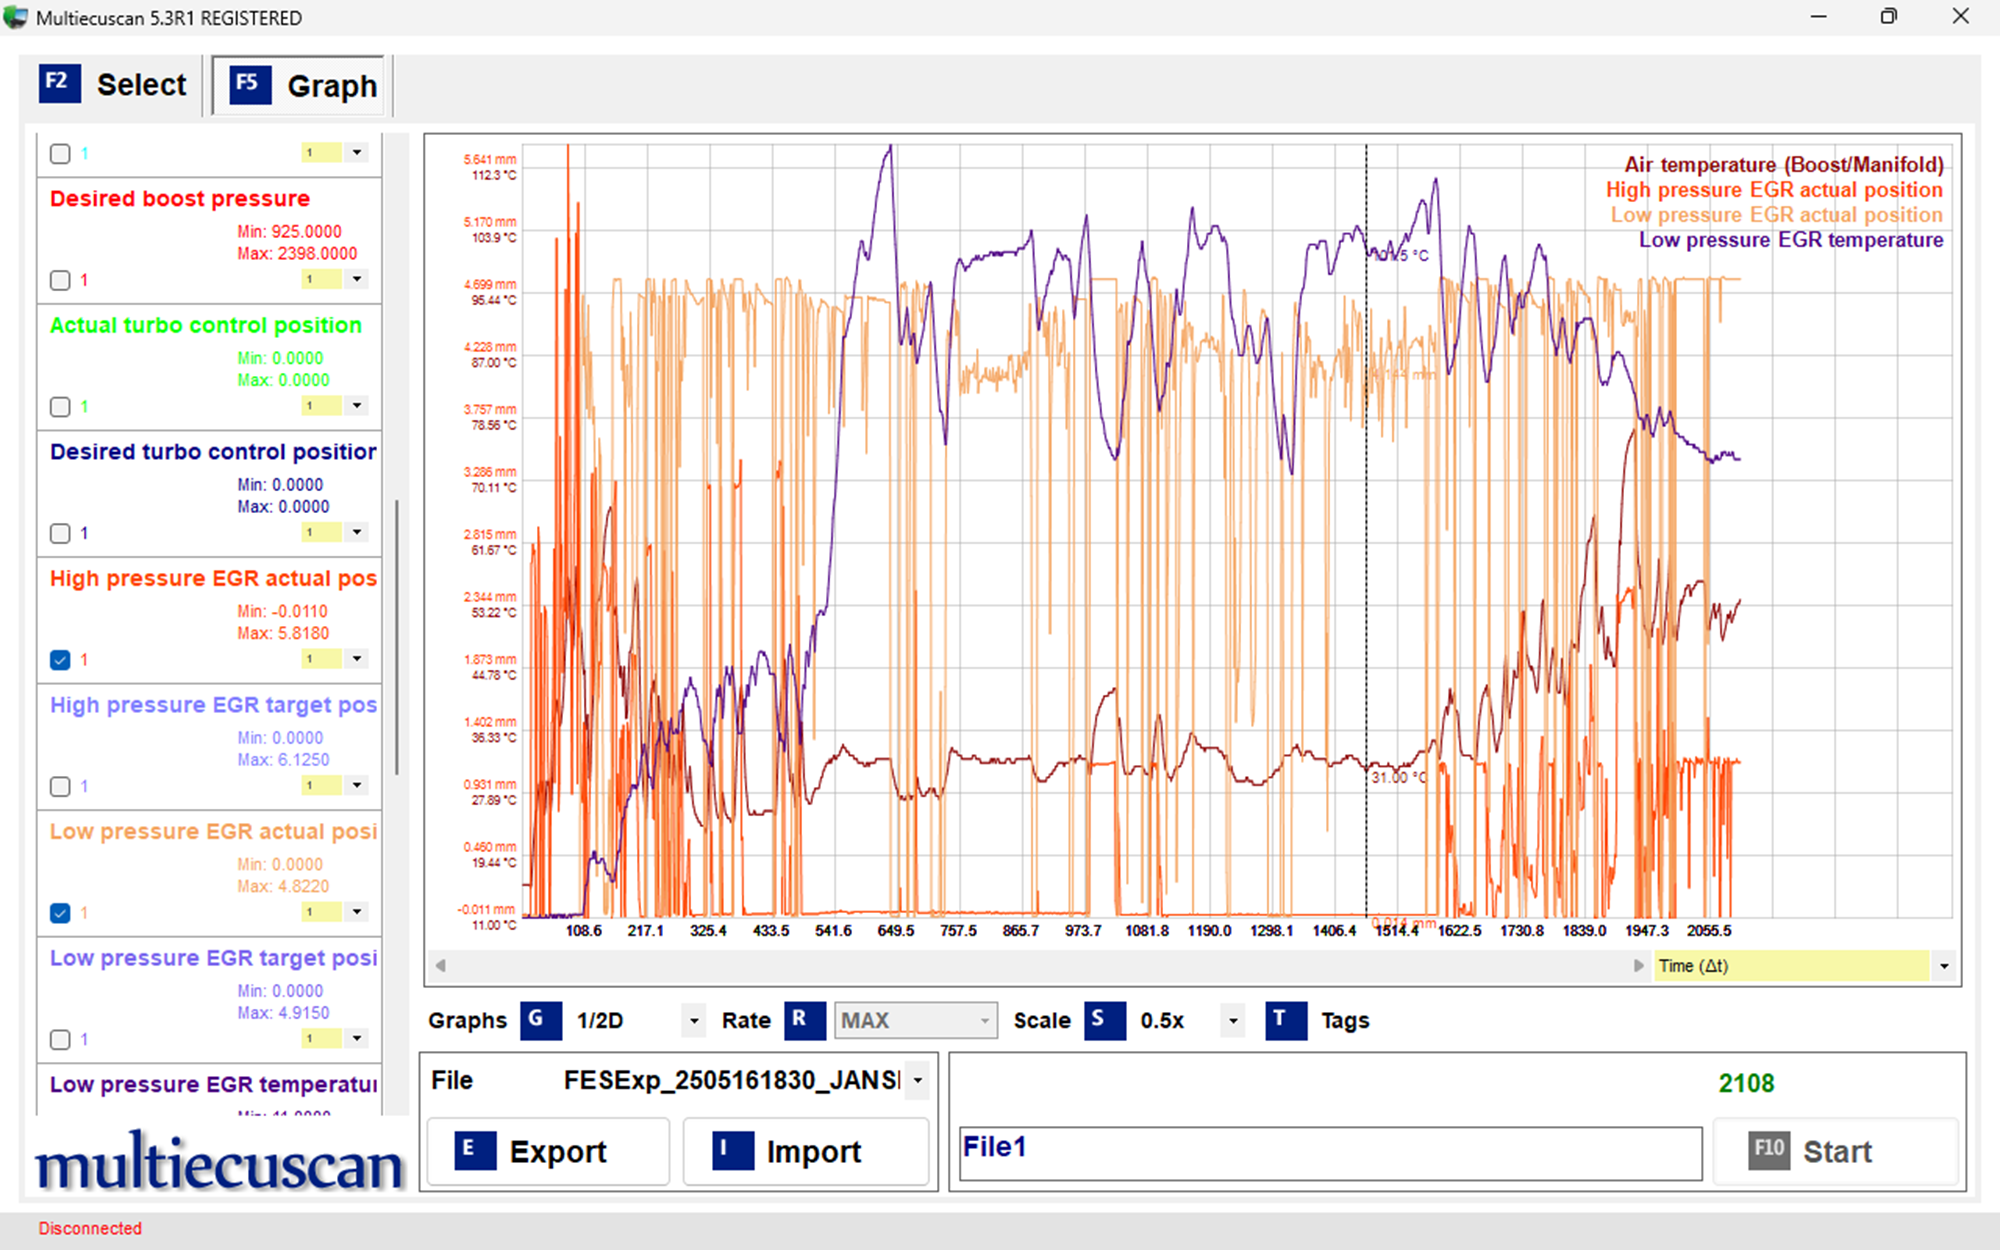Click the graph cursor line near 1514.4
The height and width of the screenshot is (1250, 2000).
[1366, 530]
